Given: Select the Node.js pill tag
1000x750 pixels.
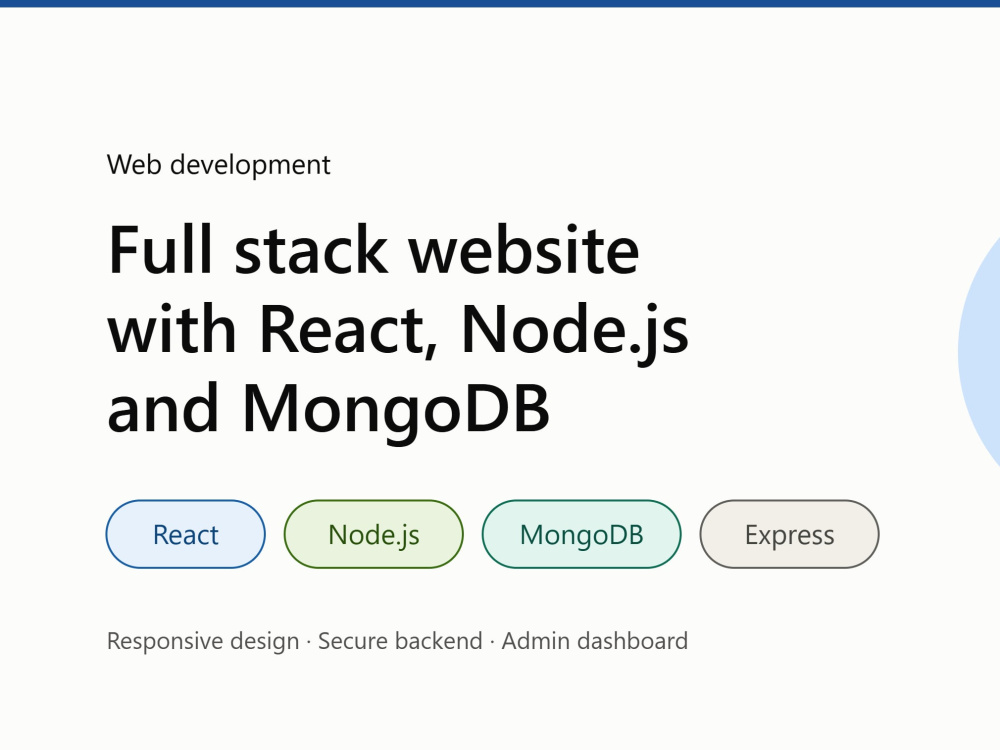Looking at the screenshot, I should [374, 534].
